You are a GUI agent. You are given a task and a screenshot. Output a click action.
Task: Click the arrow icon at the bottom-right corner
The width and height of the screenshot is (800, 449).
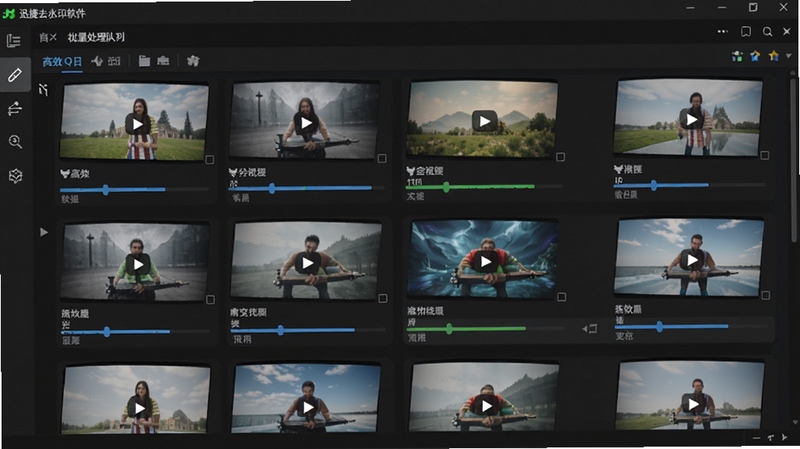tap(785, 438)
